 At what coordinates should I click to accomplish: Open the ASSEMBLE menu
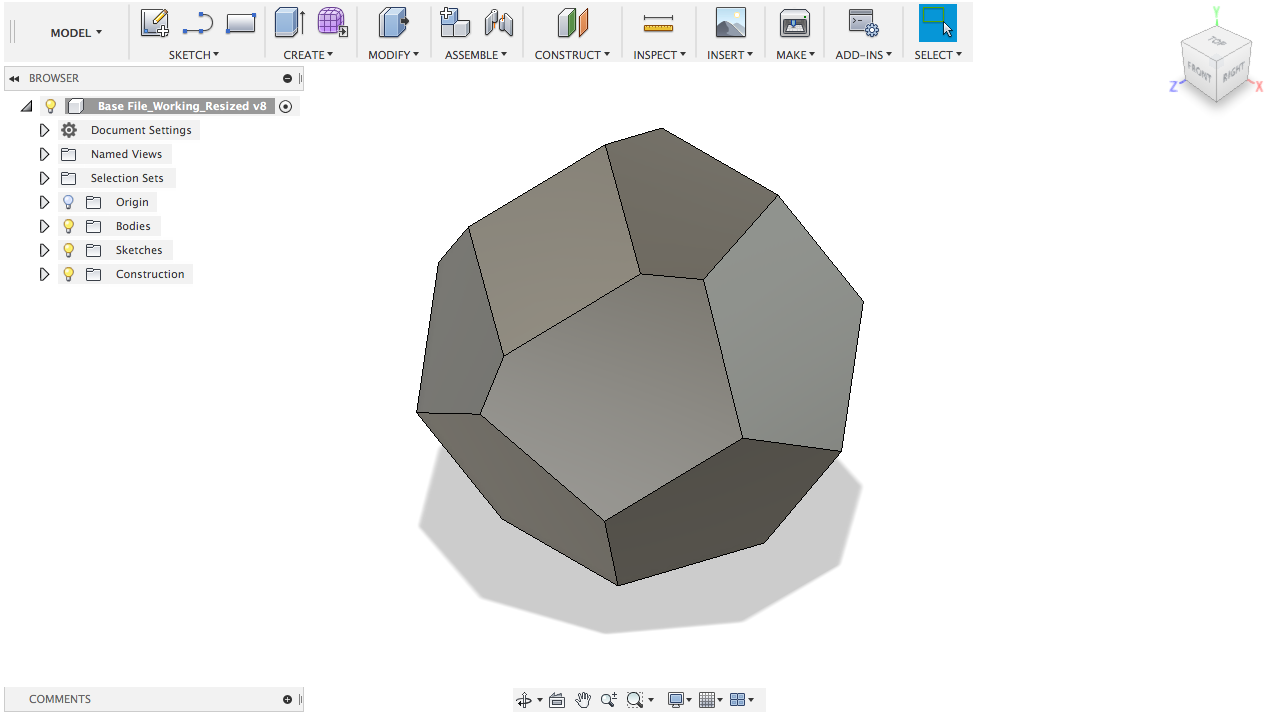[x=476, y=55]
